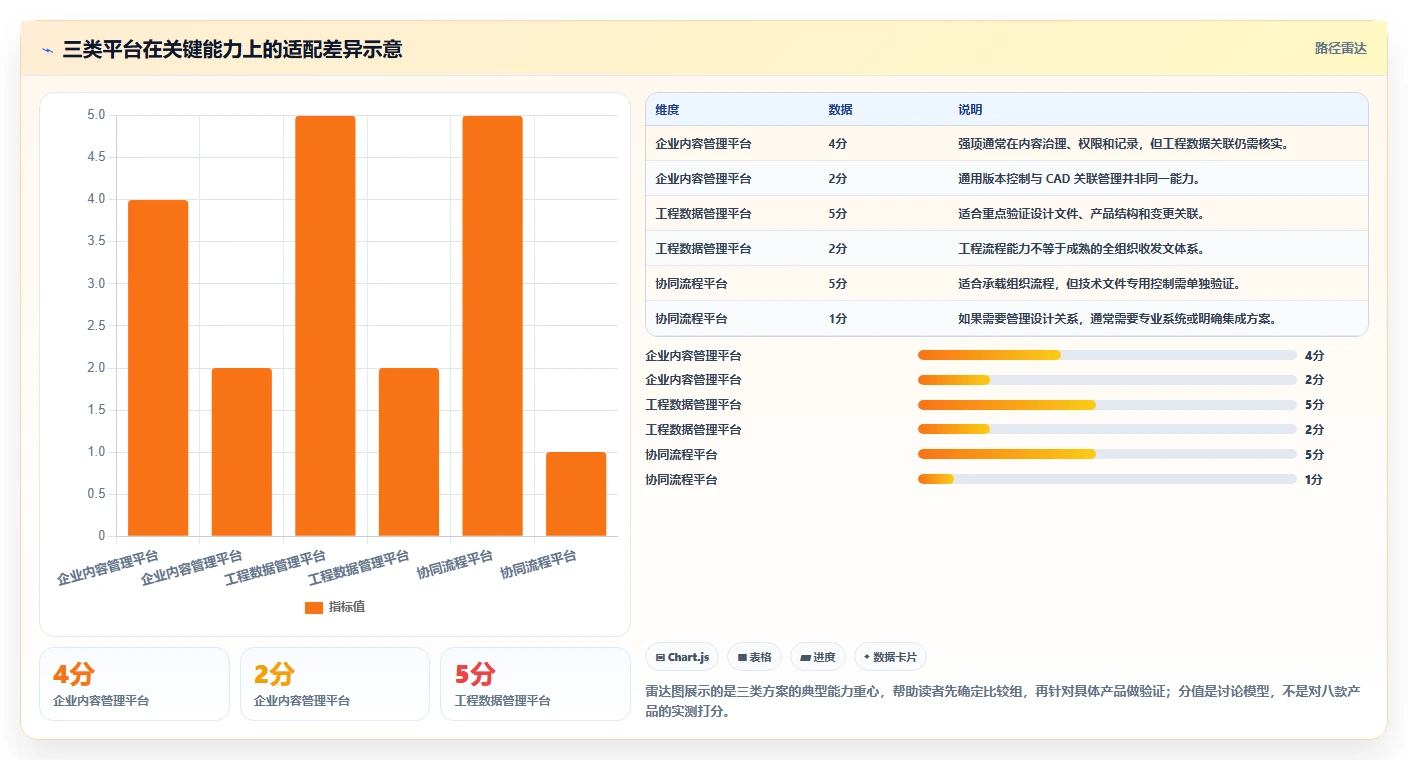Click the 表格 tag pill
Screen dimensions: 1408x760
click(x=755, y=657)
